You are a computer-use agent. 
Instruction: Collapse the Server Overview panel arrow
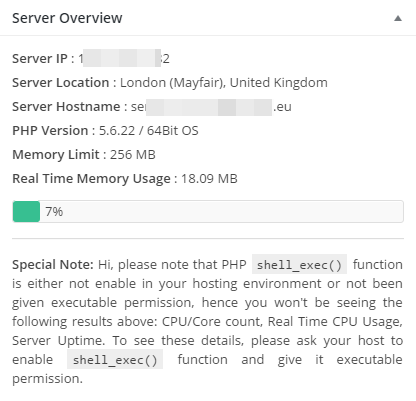398,18
